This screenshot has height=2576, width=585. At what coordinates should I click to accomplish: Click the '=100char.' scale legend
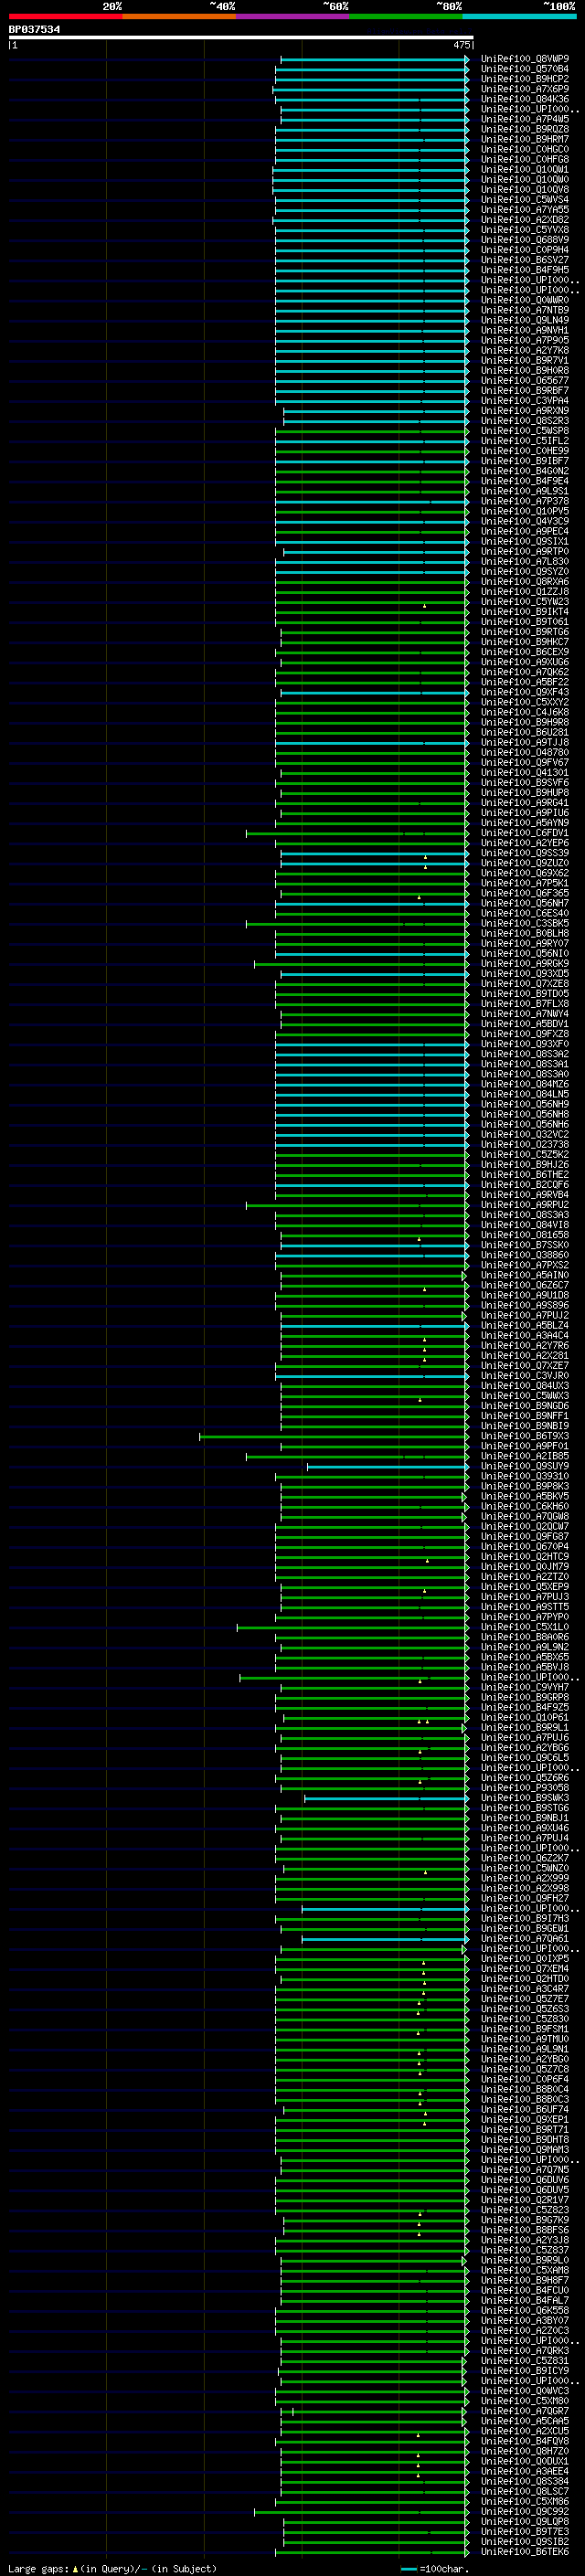pos(435,2569)
